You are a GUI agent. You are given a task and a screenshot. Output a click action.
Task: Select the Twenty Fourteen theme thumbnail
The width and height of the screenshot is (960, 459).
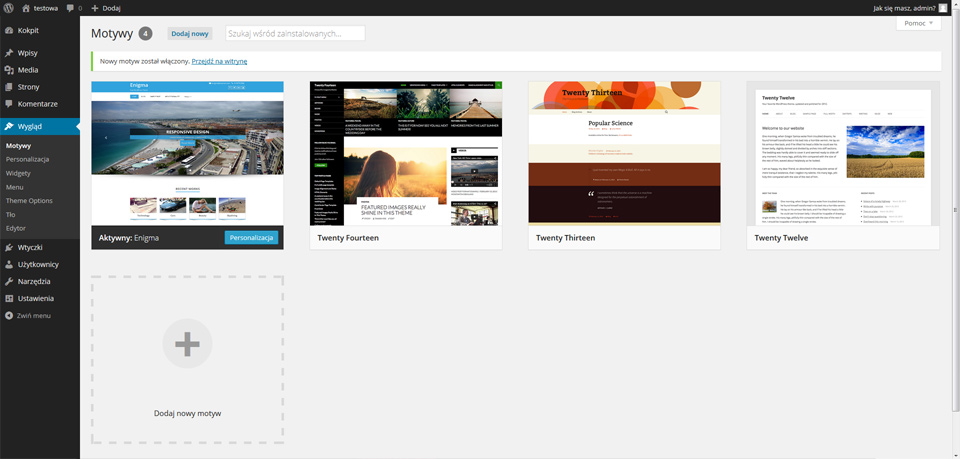406,153
